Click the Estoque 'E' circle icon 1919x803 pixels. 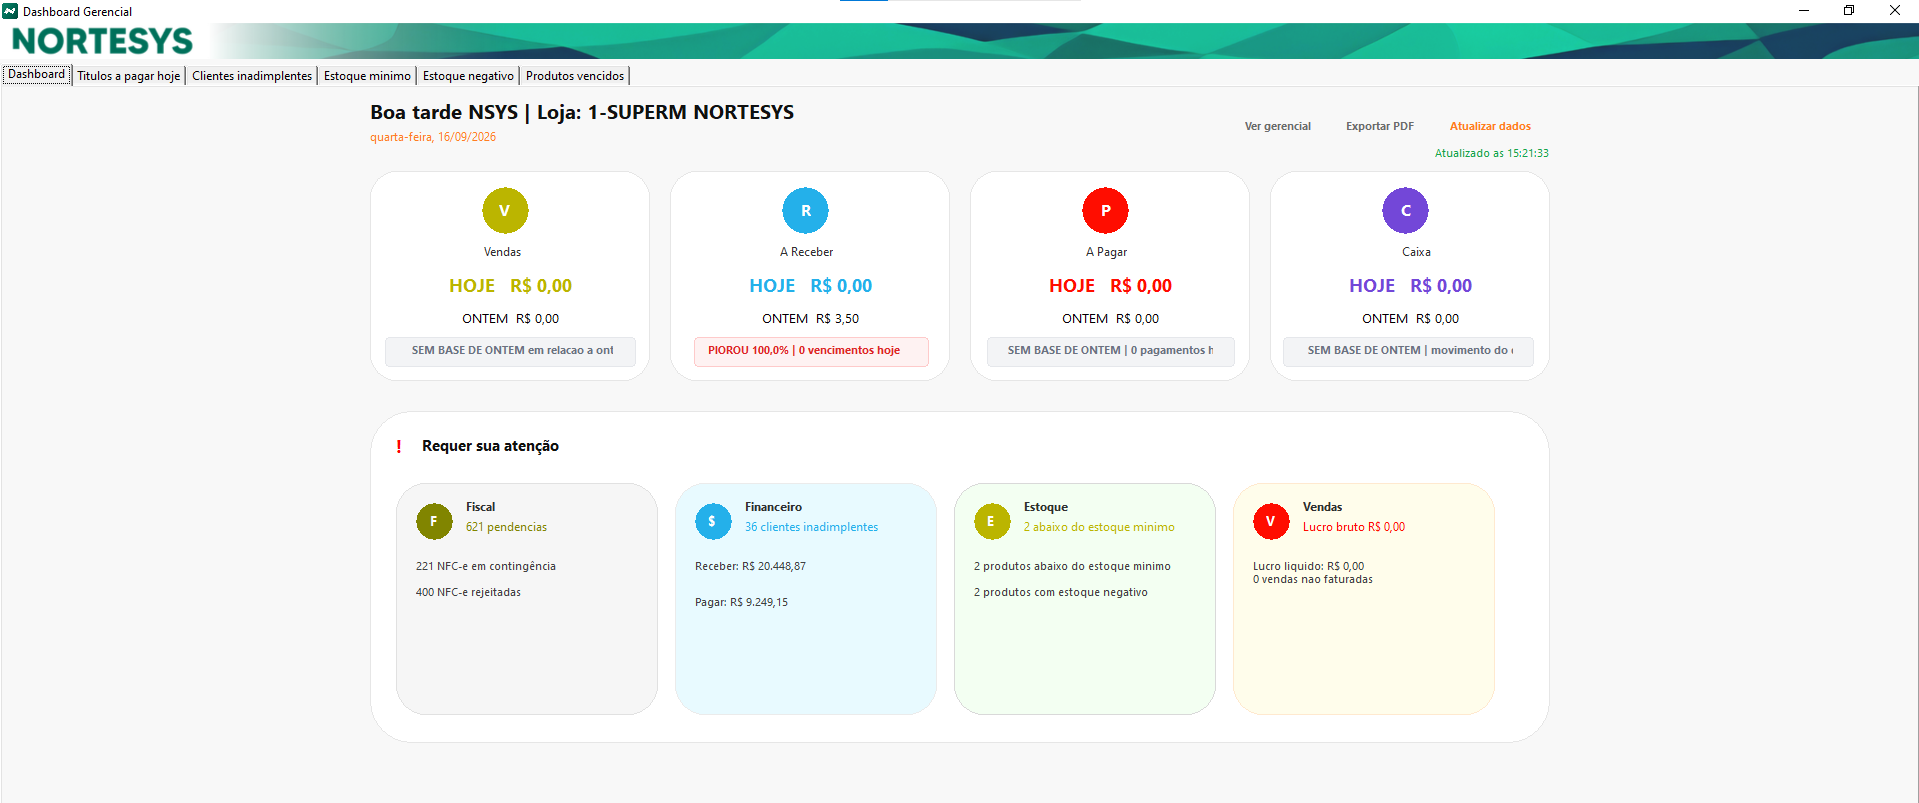[992, 521]
